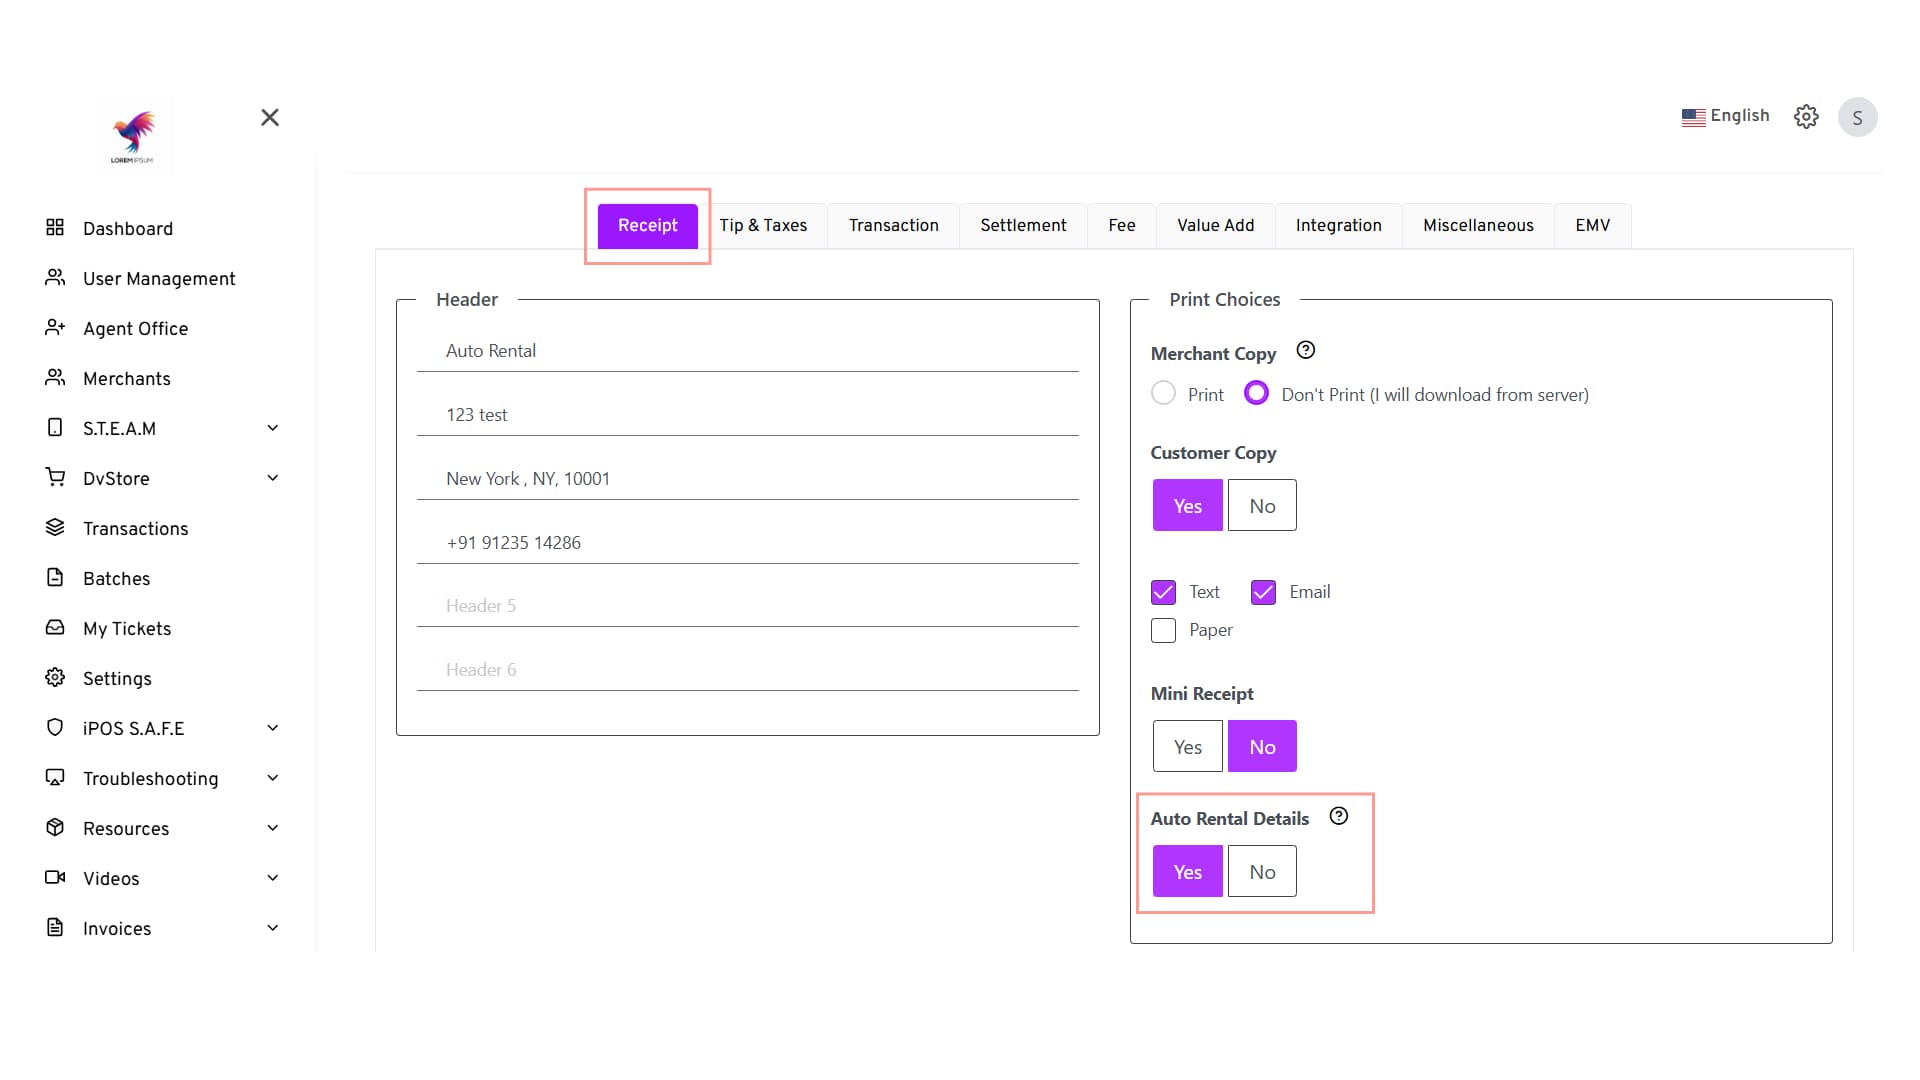Expand the iPOS S.A.F.E chevron

[273, 728]
